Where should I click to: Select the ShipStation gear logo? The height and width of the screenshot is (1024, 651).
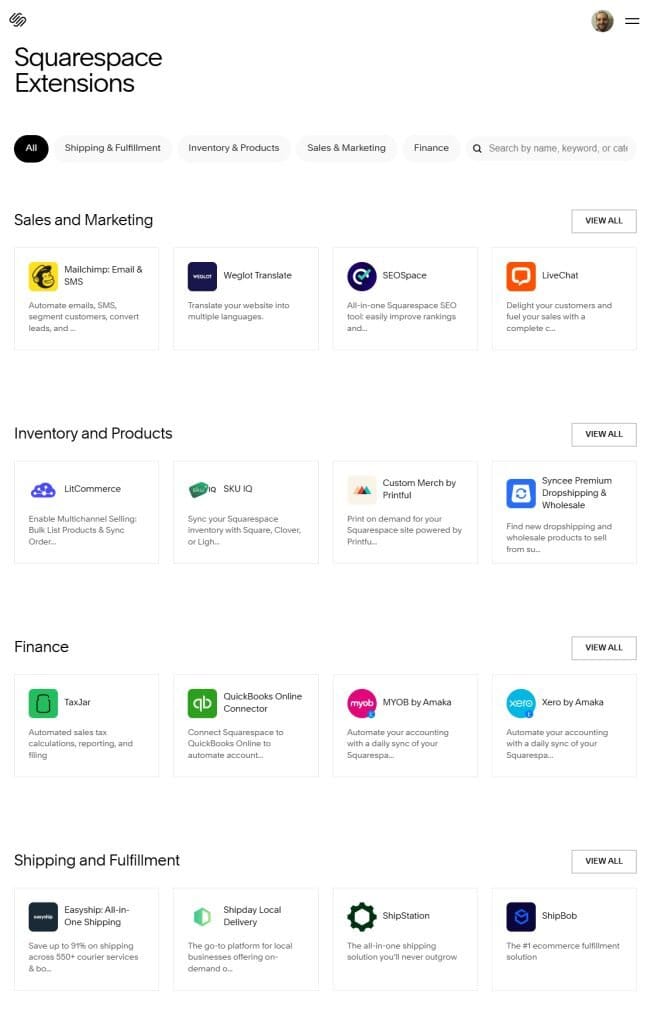(360, 915)
